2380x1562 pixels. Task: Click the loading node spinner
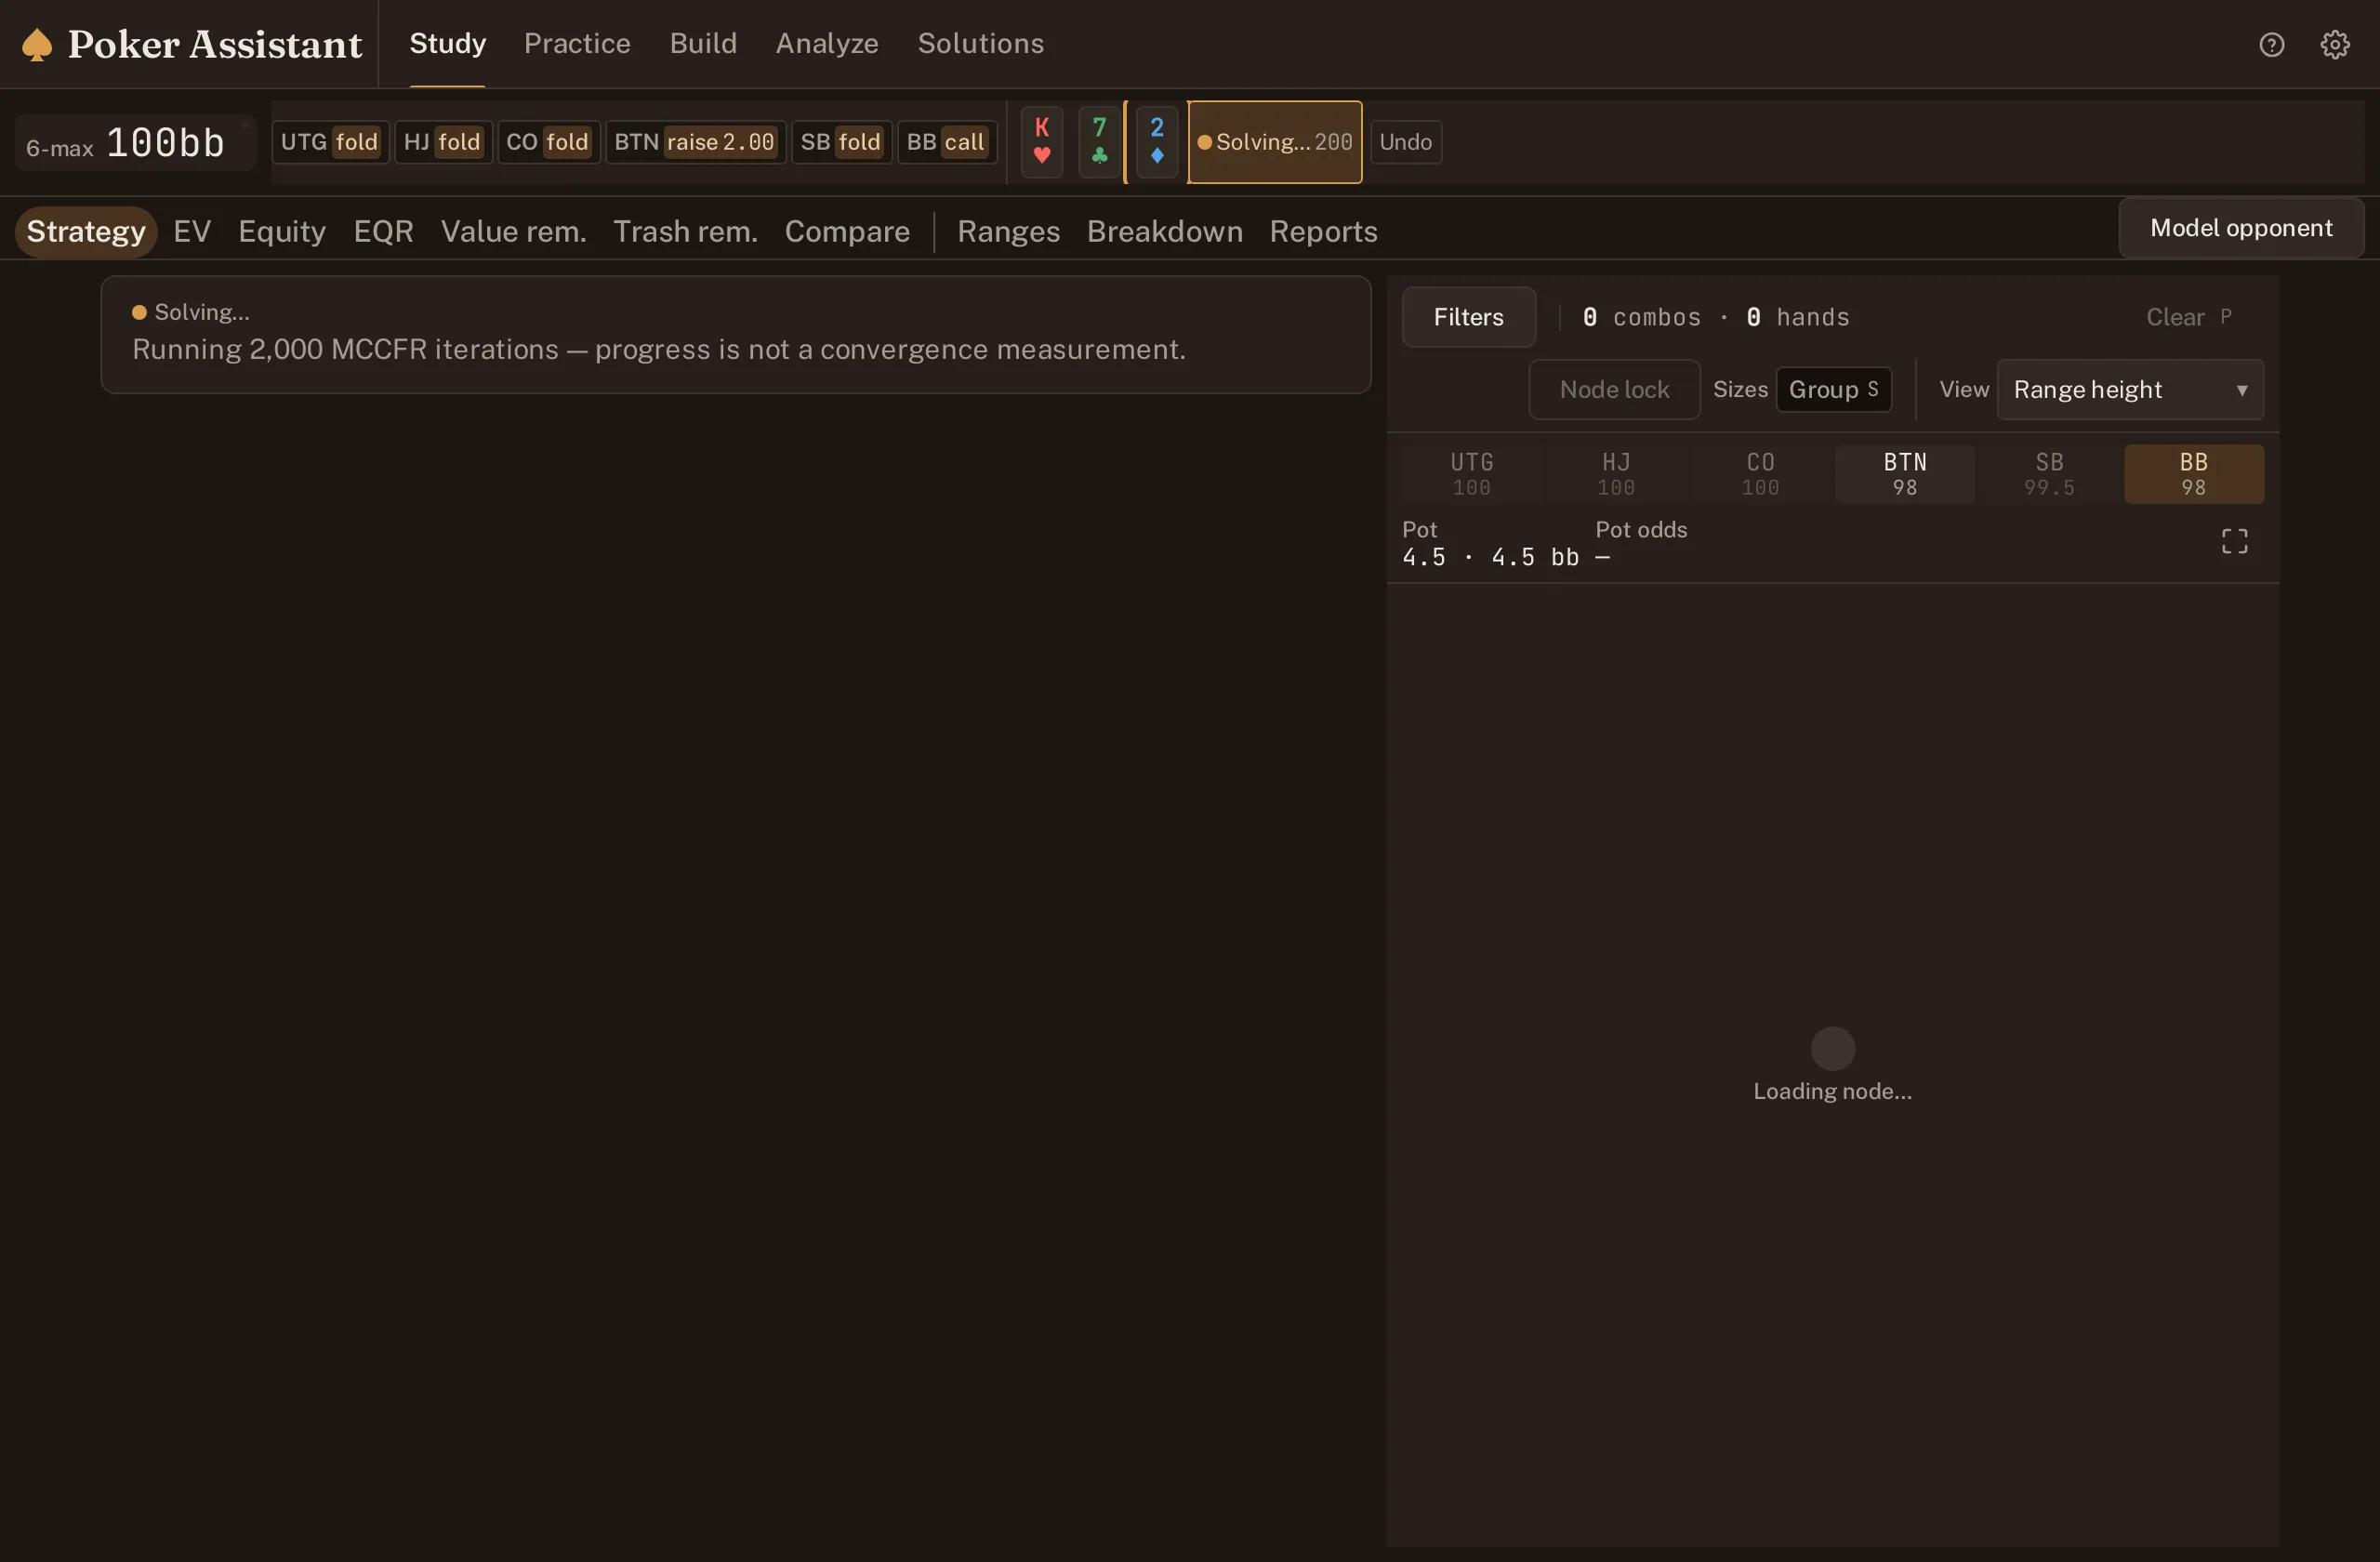pyautogui.click(x=1833, y=1049)
